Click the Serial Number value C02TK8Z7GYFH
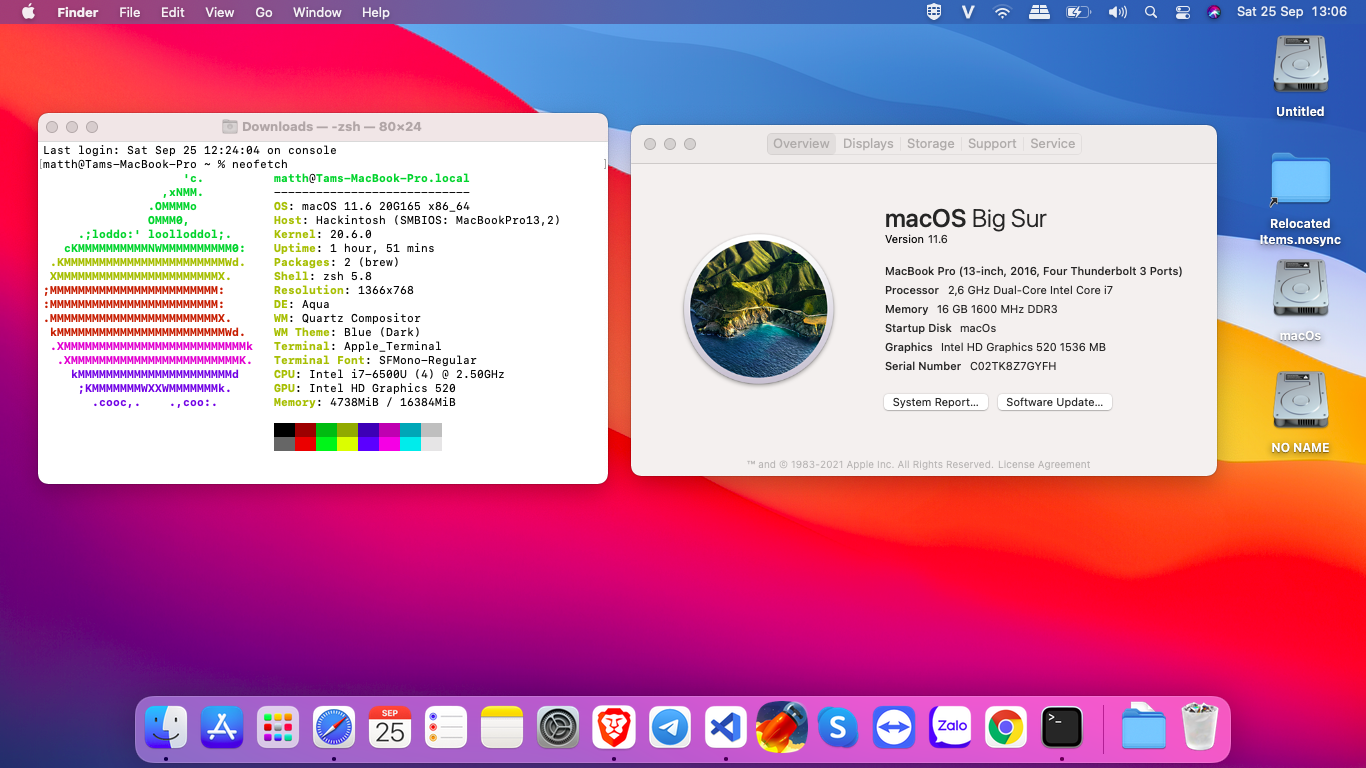This screenshot has width=1366, height=768. (x=1013, y=367)
